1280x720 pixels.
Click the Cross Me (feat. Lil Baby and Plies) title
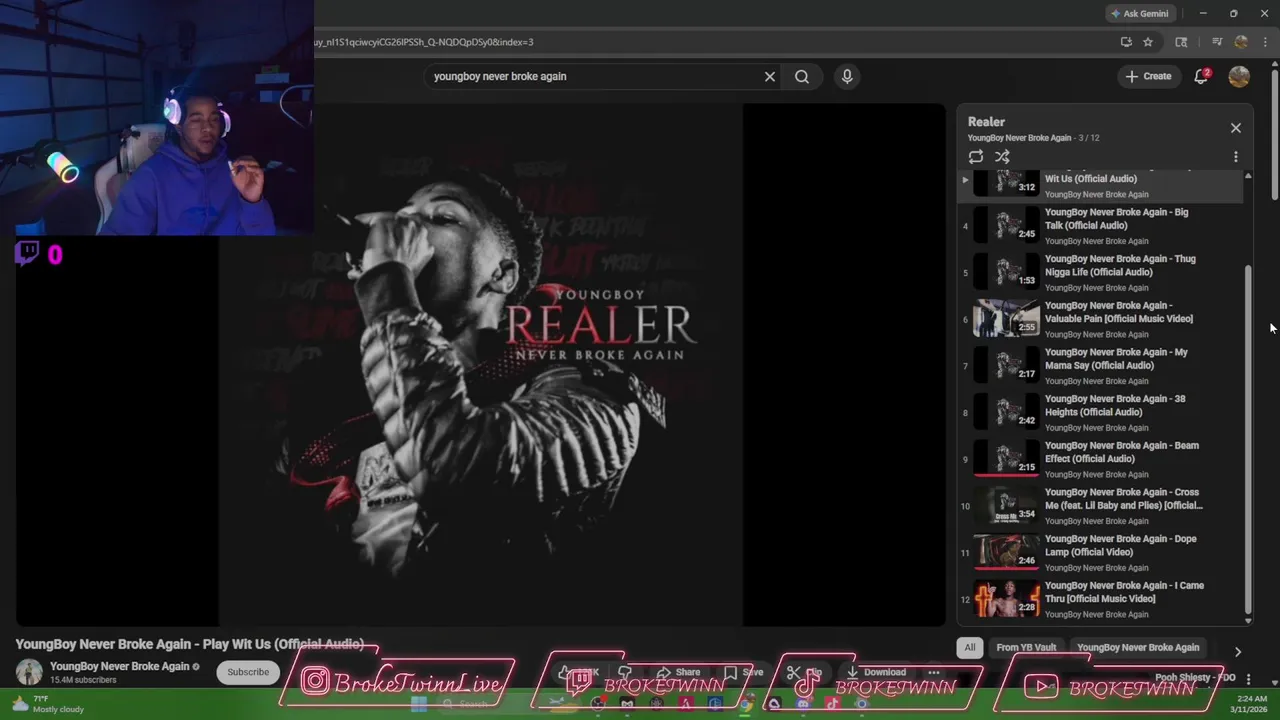pos(1124,499)
